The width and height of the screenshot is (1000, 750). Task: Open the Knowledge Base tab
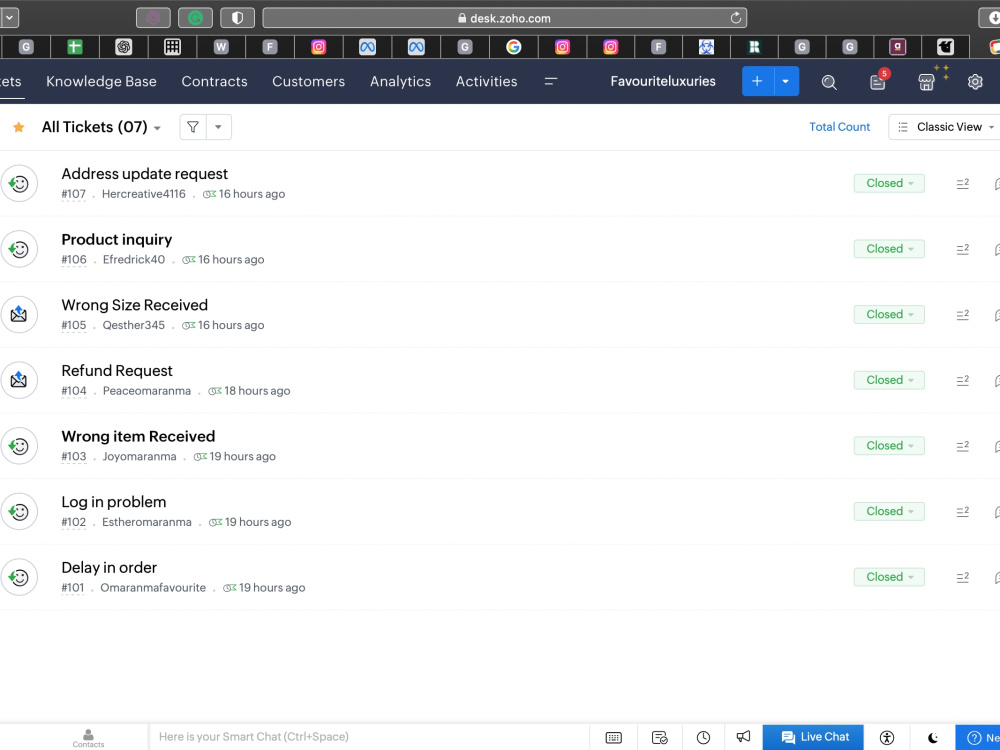101,81
